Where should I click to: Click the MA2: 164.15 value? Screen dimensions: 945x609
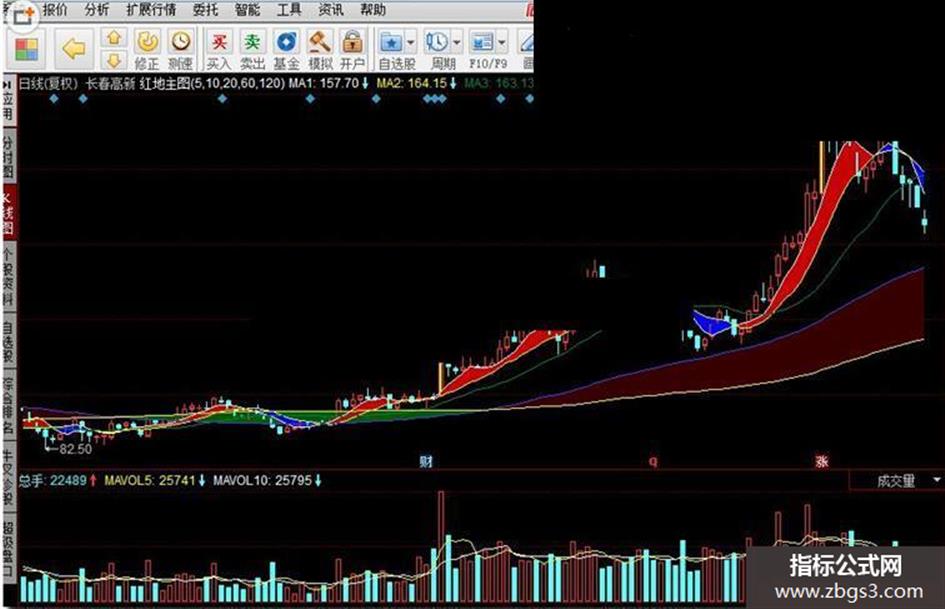pyautogui.click(x=412, y=83)
